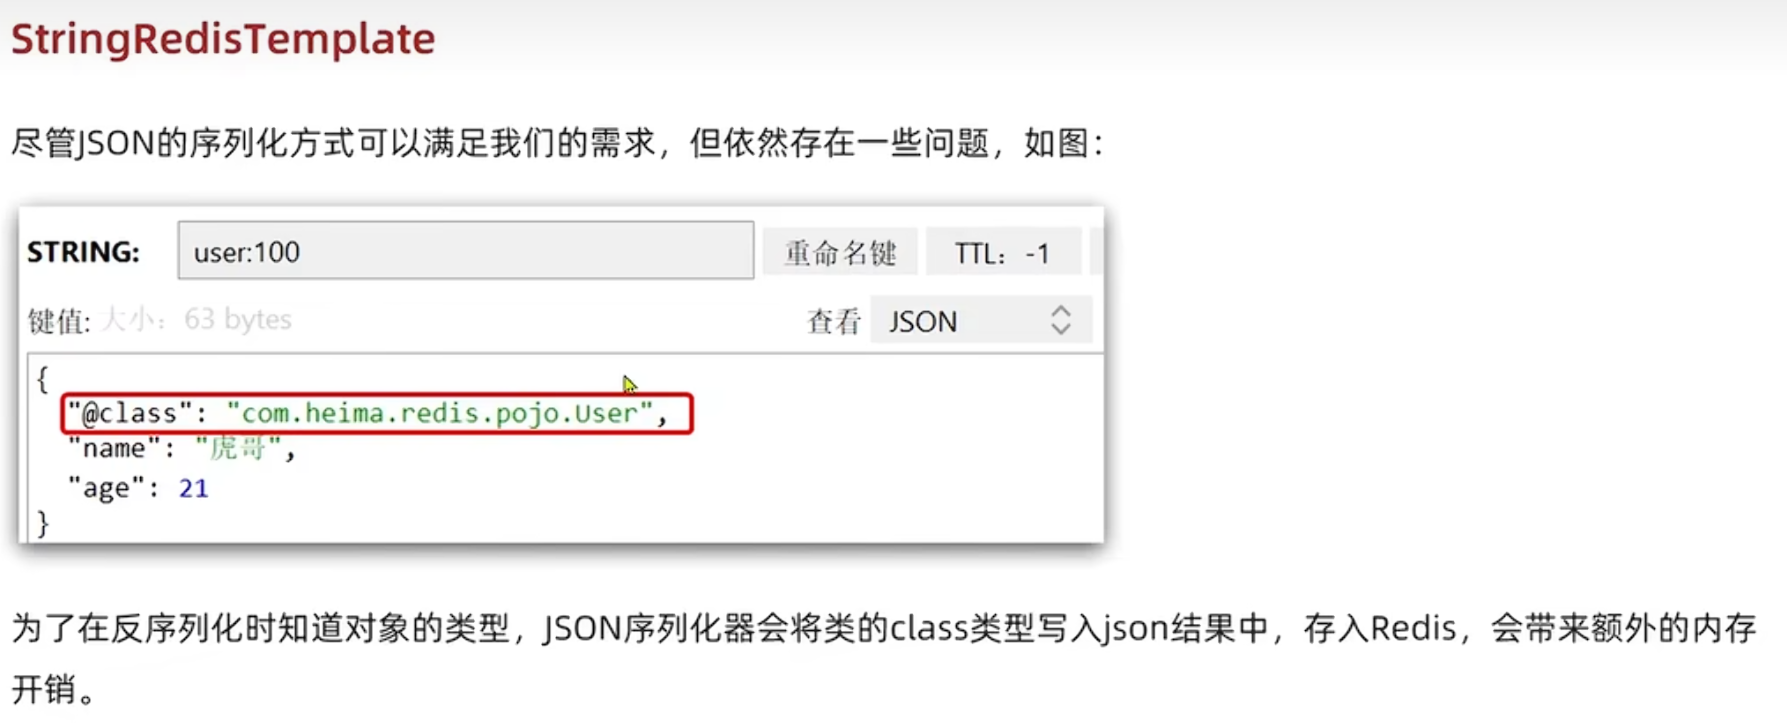The image size is (1787, 725).
Task: Click the 重命名键 rename key button
Action: (x=840, y=252)
